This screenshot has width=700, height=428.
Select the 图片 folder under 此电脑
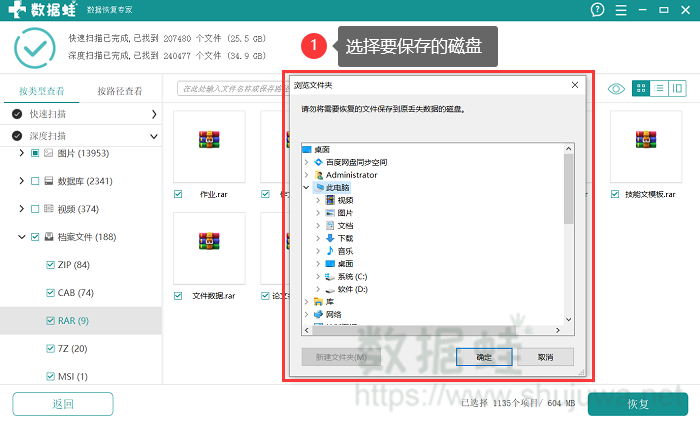345,213
